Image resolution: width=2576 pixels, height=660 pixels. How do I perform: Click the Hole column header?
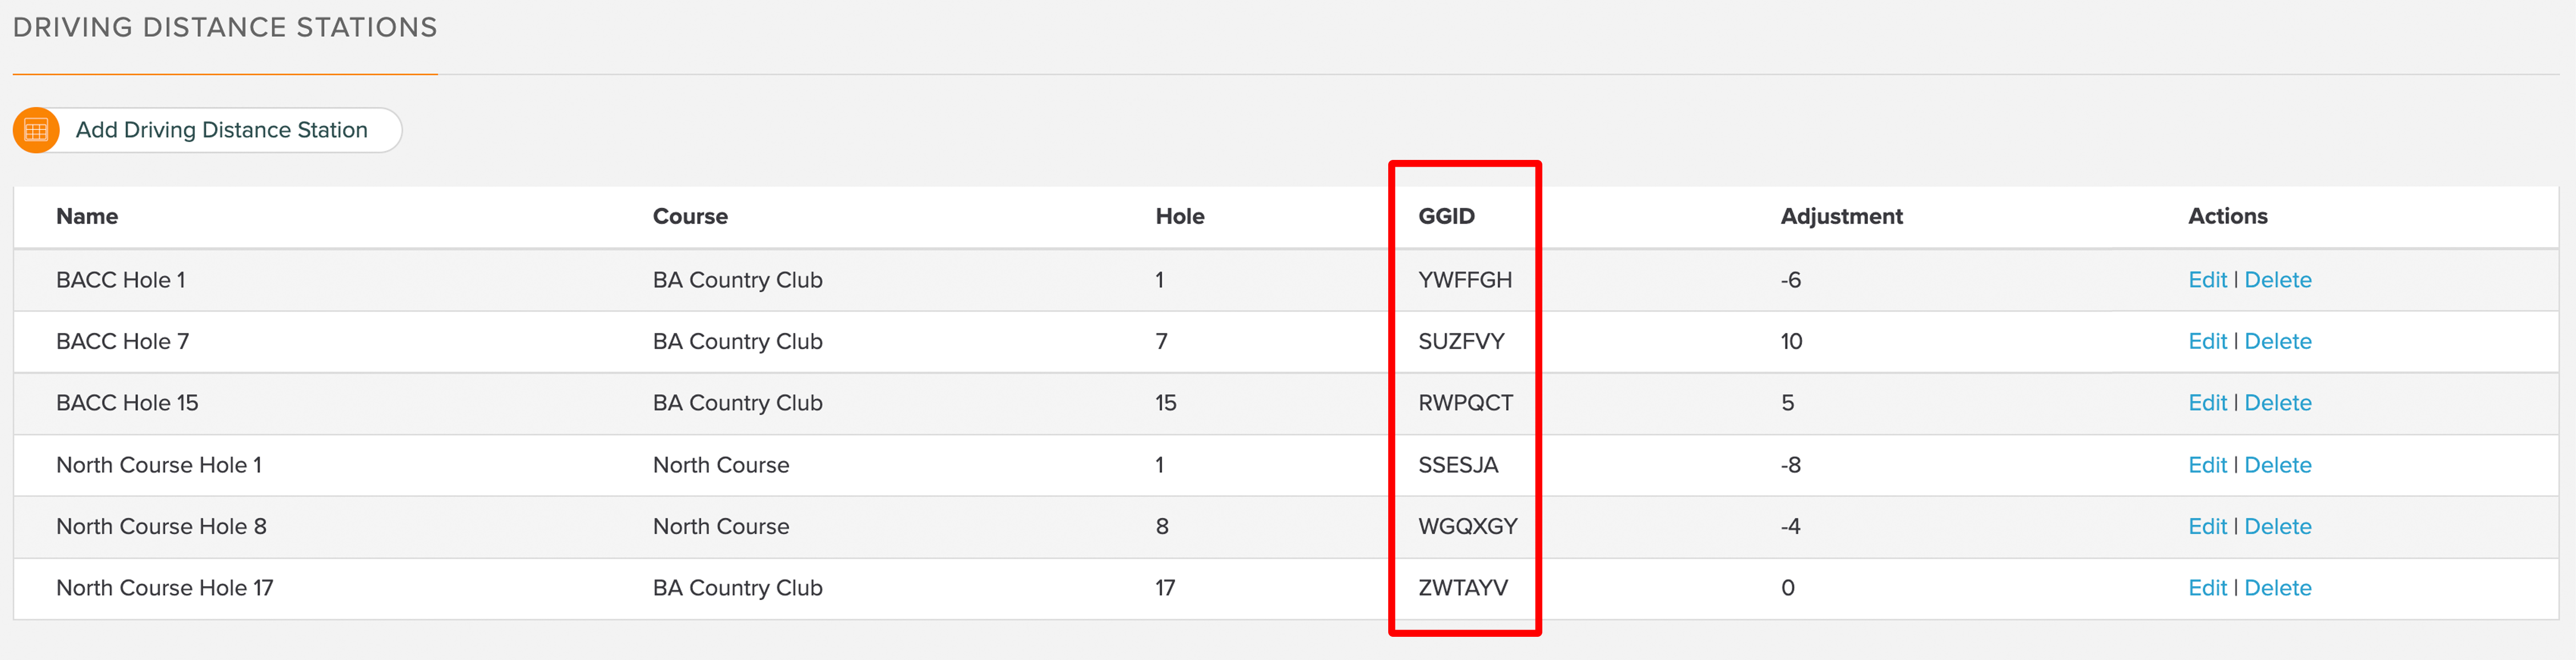coord(1180,216)
